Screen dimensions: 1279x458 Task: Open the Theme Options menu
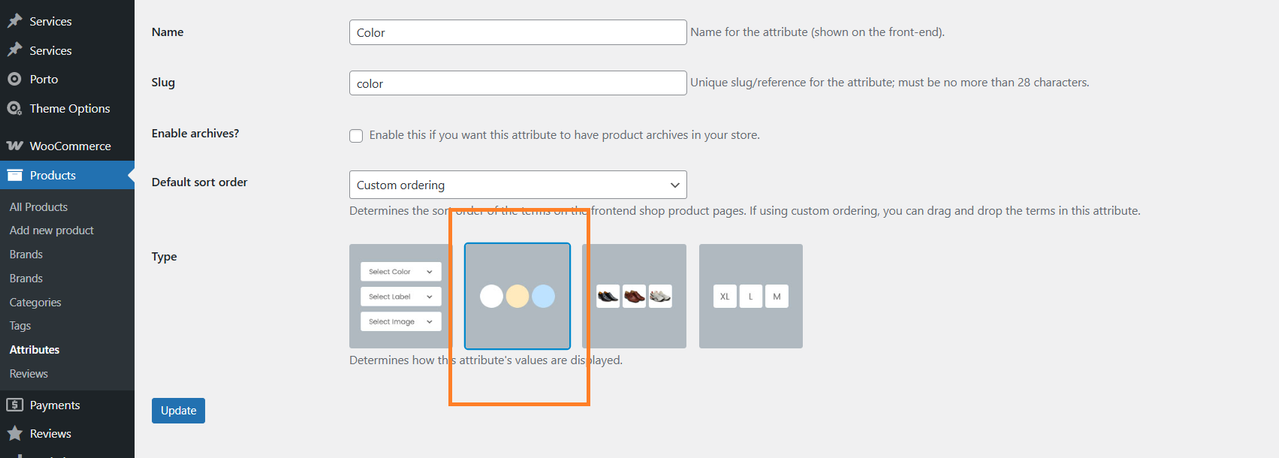[67, 108]
